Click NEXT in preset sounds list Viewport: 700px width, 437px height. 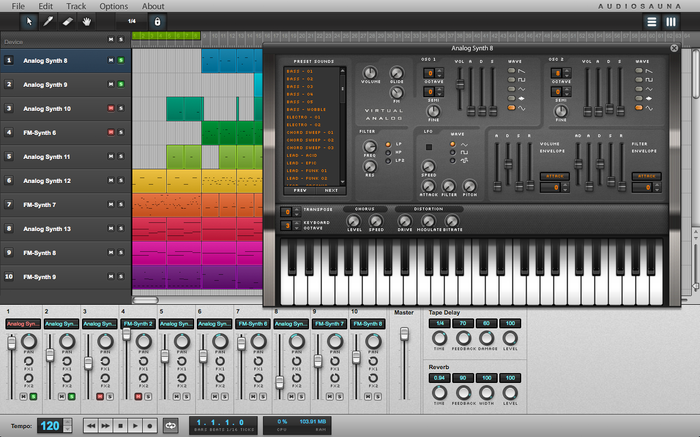click(331, 189)
